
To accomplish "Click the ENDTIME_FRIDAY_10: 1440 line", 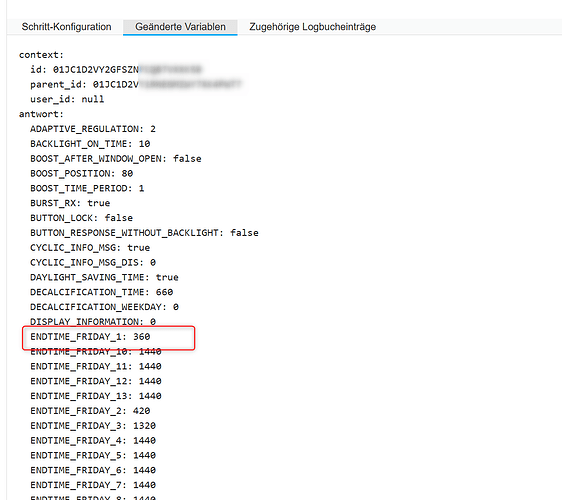I will click(96, 352).
